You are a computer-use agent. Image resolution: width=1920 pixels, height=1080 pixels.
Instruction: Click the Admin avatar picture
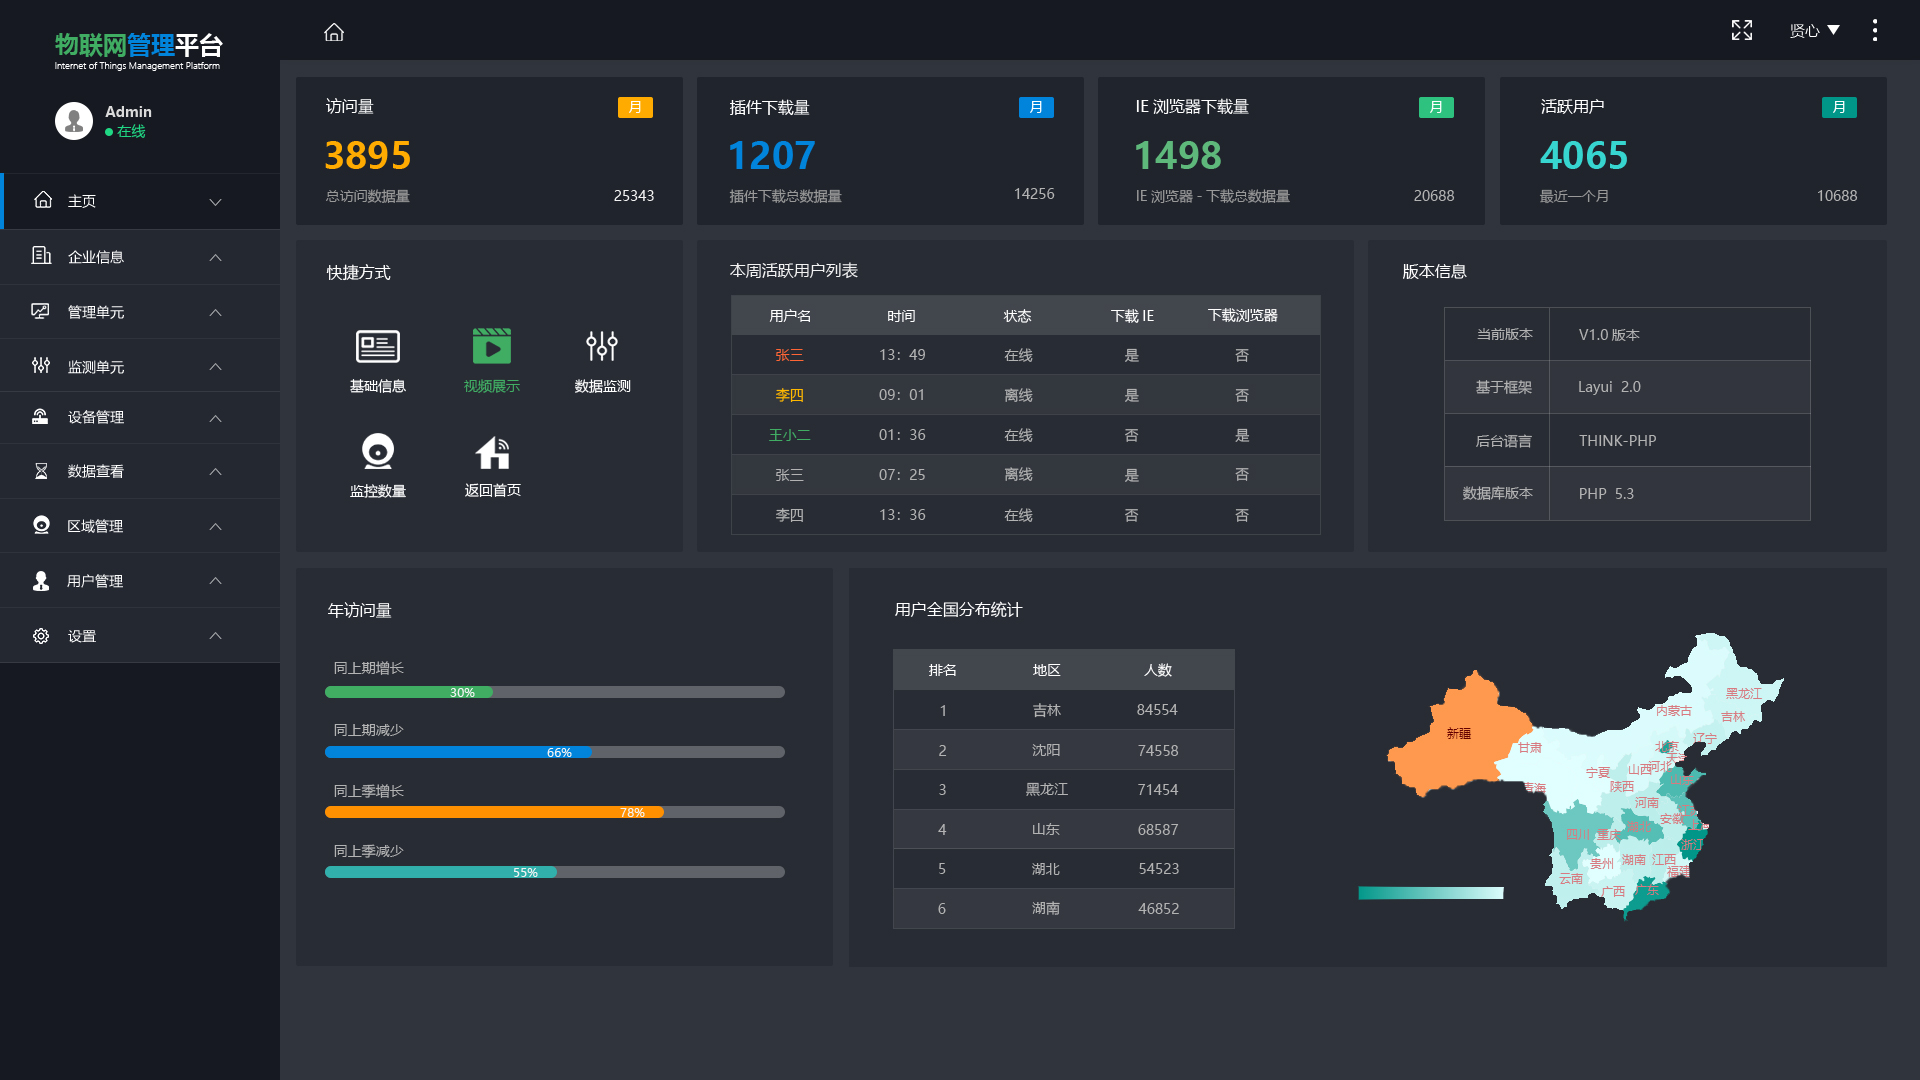74,121
